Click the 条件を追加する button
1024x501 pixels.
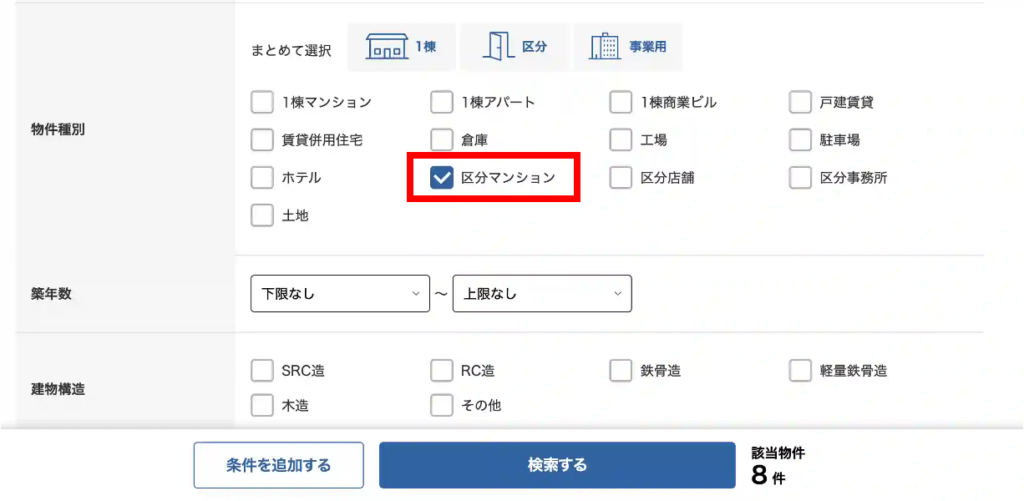[x=278, y=465]
